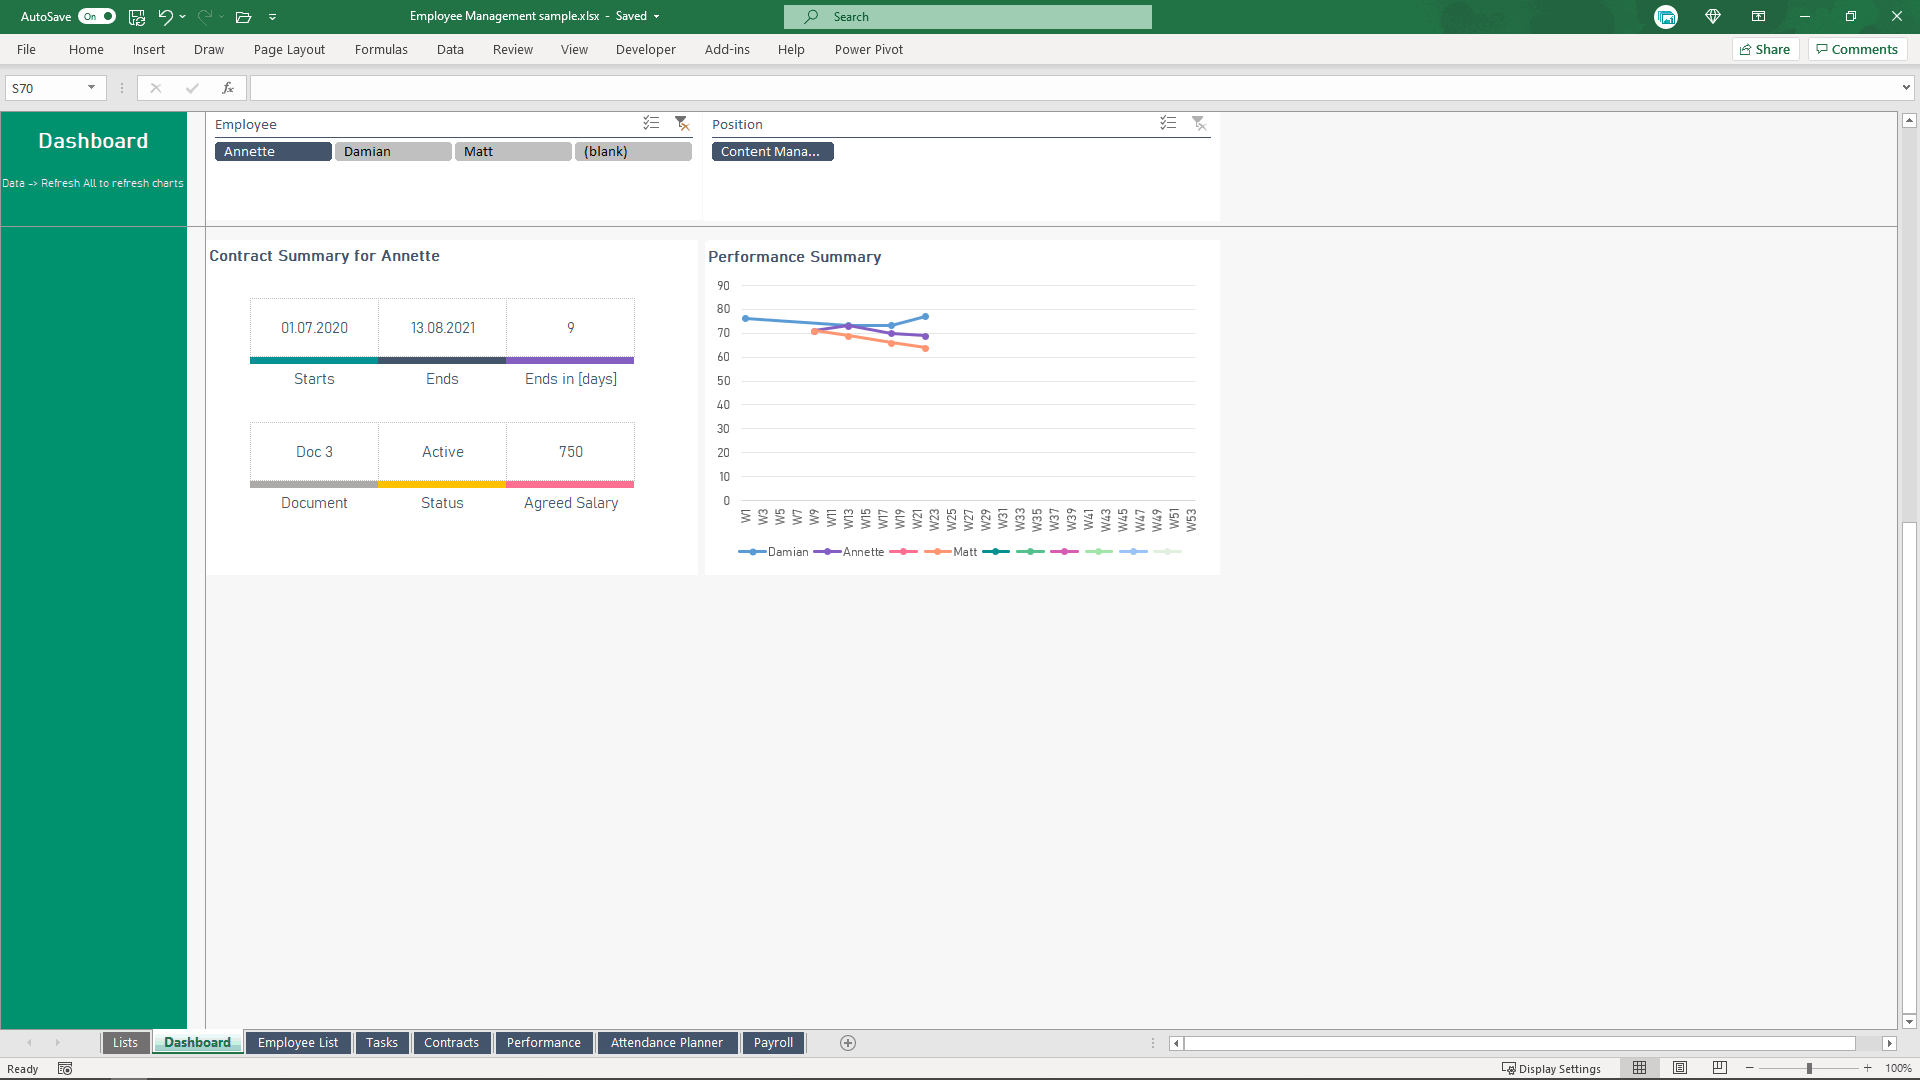
Task: Open the Home ribbon tab
Action: 86,49
